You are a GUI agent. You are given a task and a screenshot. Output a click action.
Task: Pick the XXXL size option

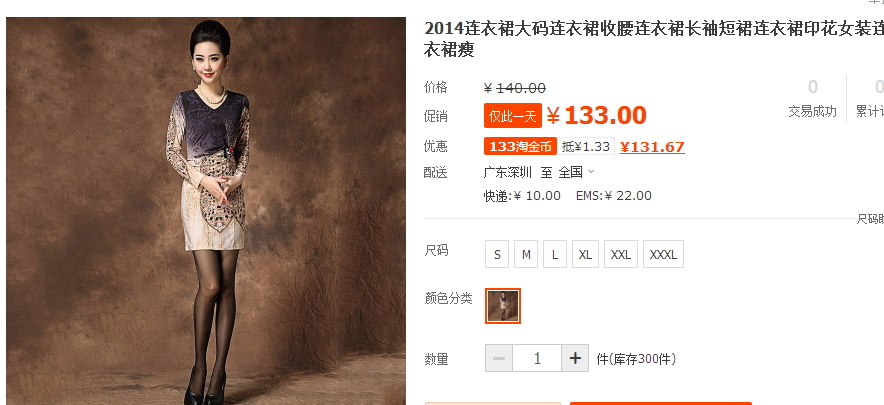click(663, 254)
